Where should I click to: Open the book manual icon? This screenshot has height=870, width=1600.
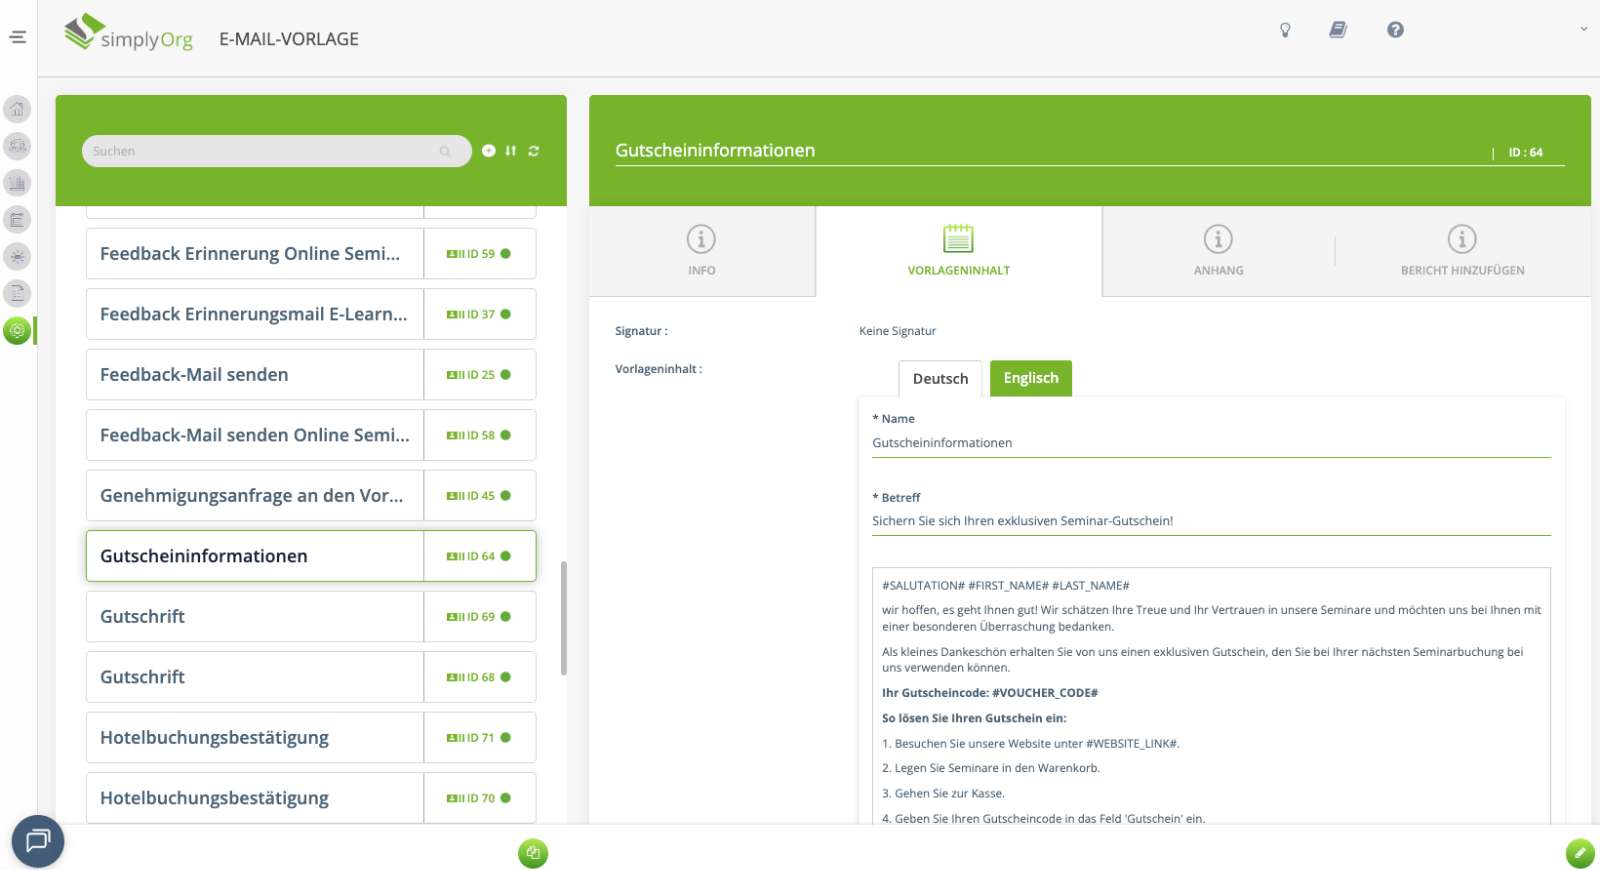pyautogui.click(x=1337, y=30)
